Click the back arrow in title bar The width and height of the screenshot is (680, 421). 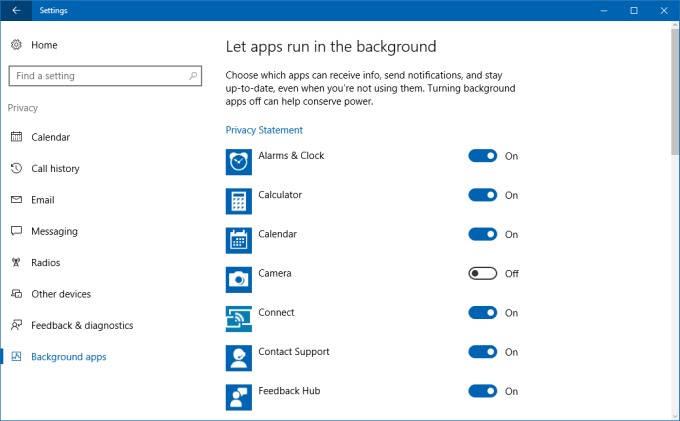click(16, 10)
